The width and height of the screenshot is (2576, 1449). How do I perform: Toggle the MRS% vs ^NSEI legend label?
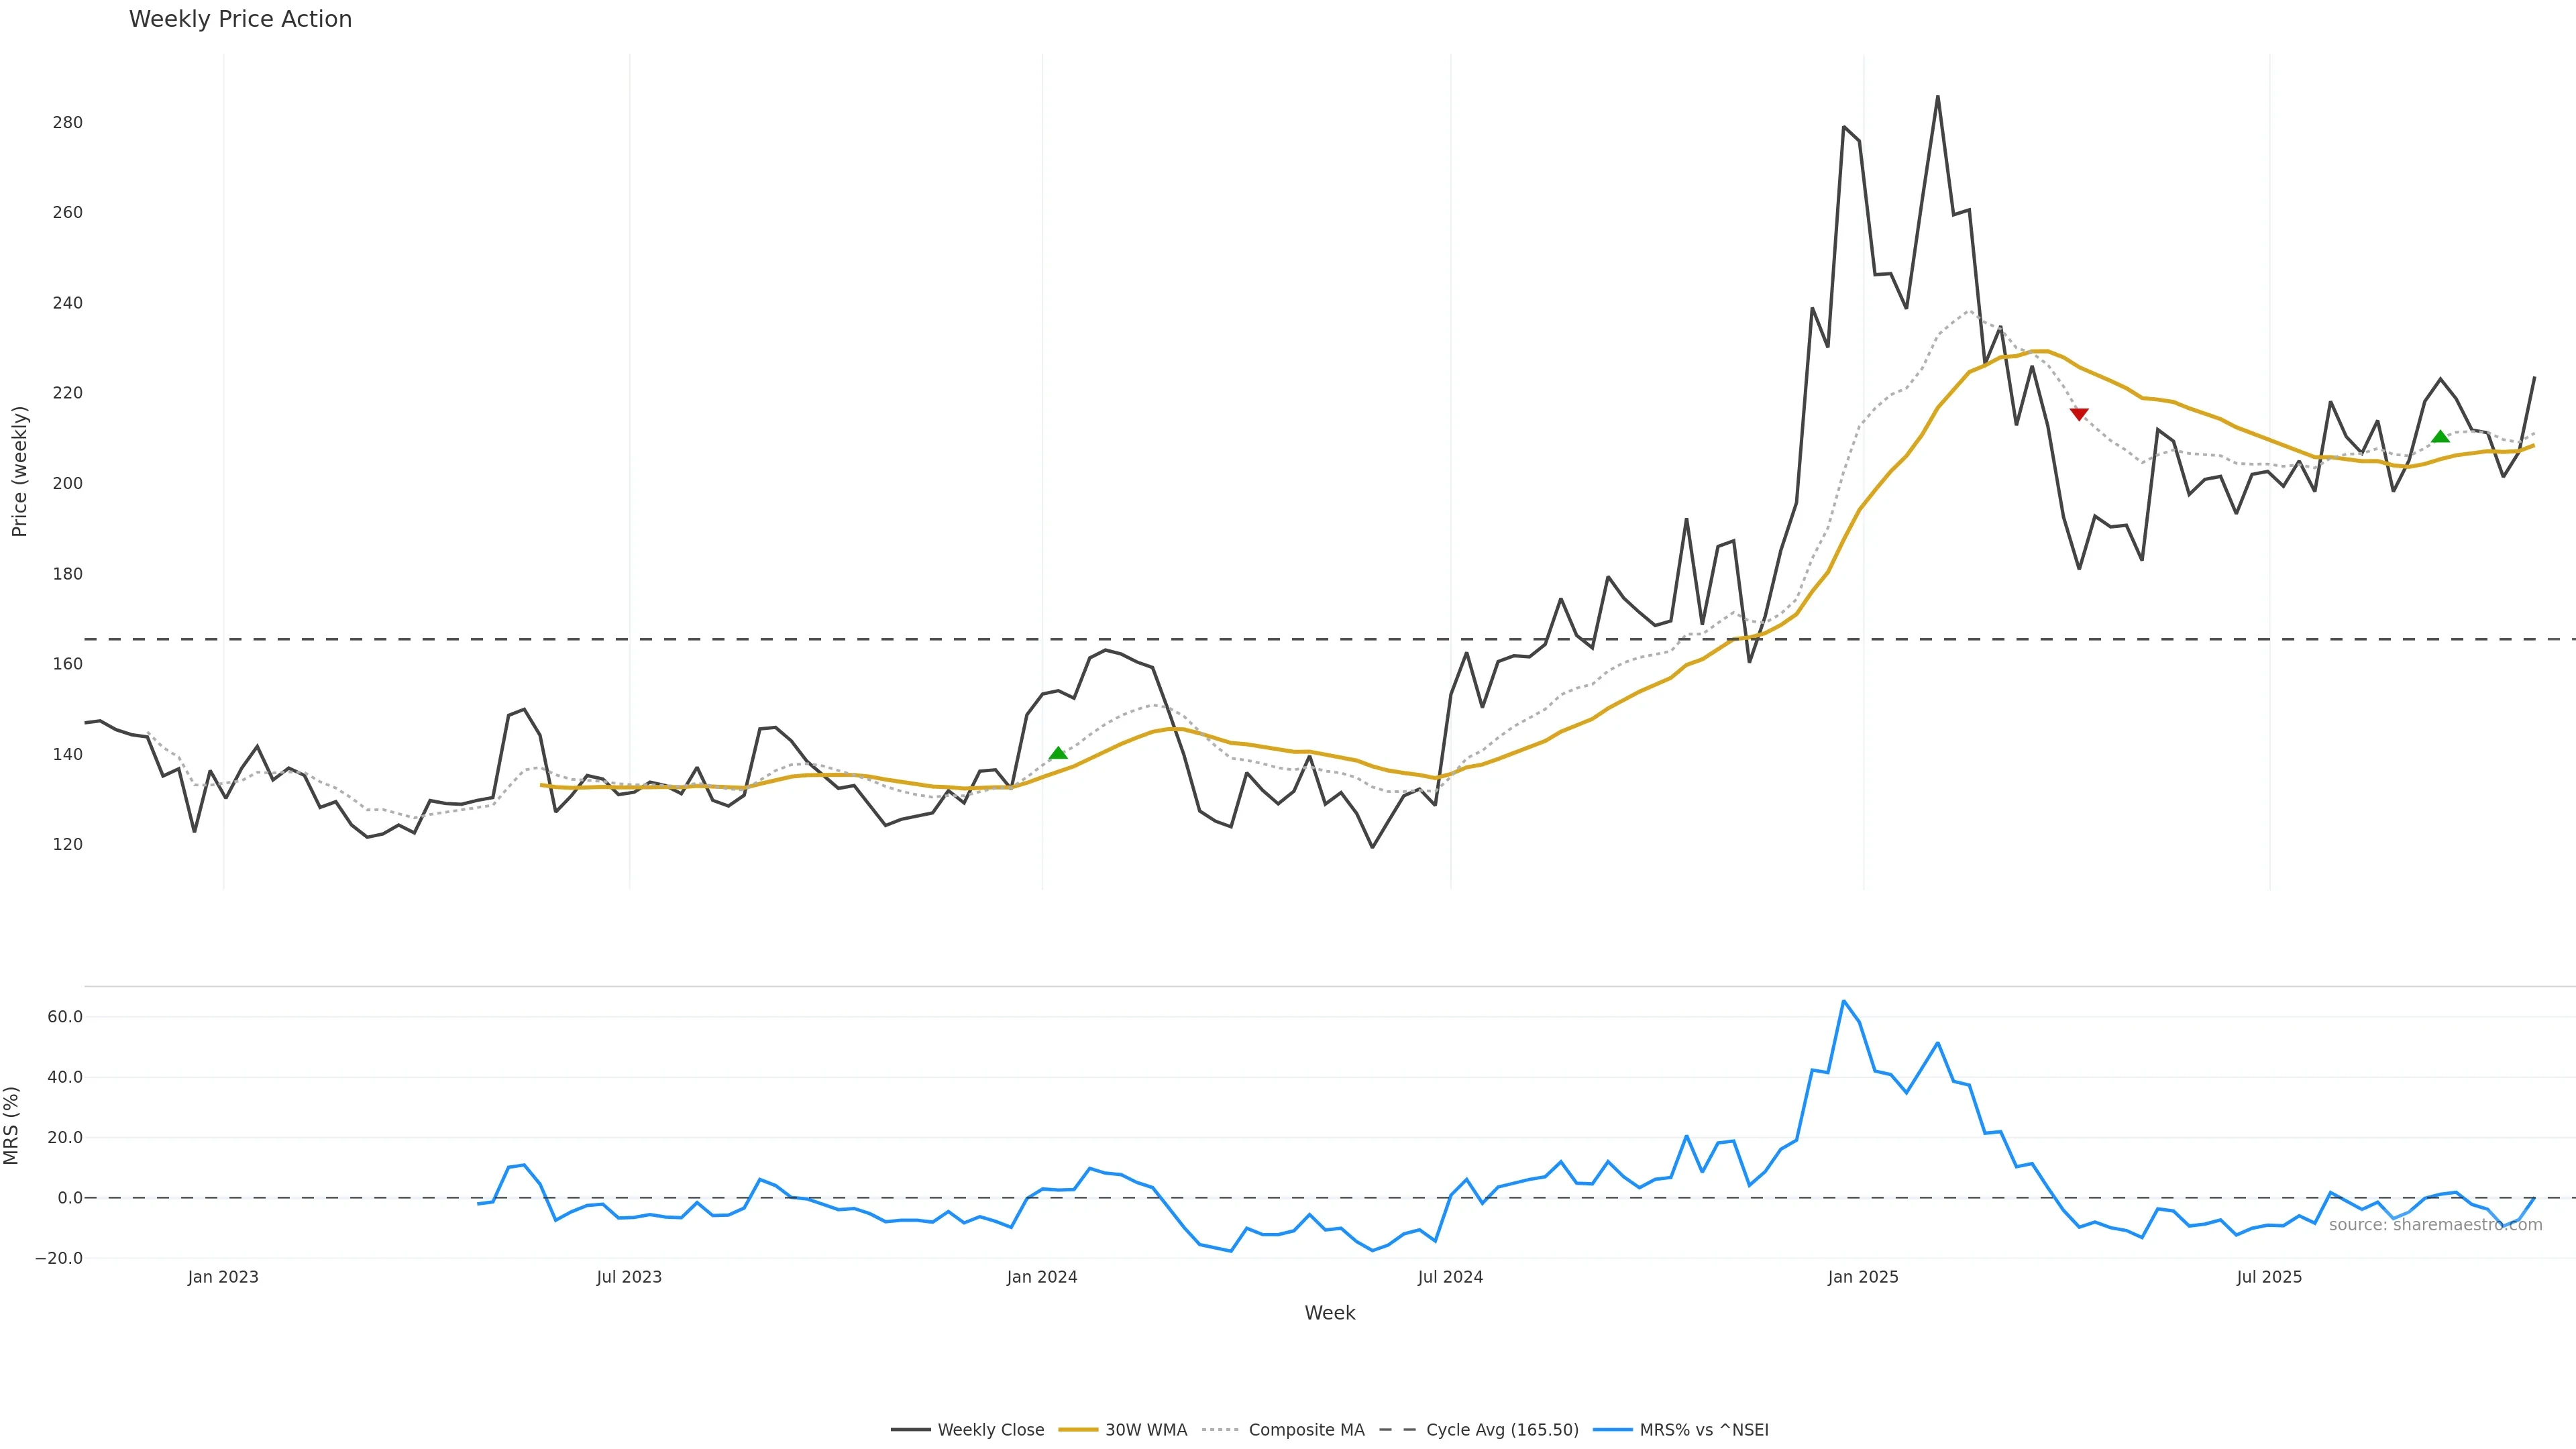tap(1704, 1430)
